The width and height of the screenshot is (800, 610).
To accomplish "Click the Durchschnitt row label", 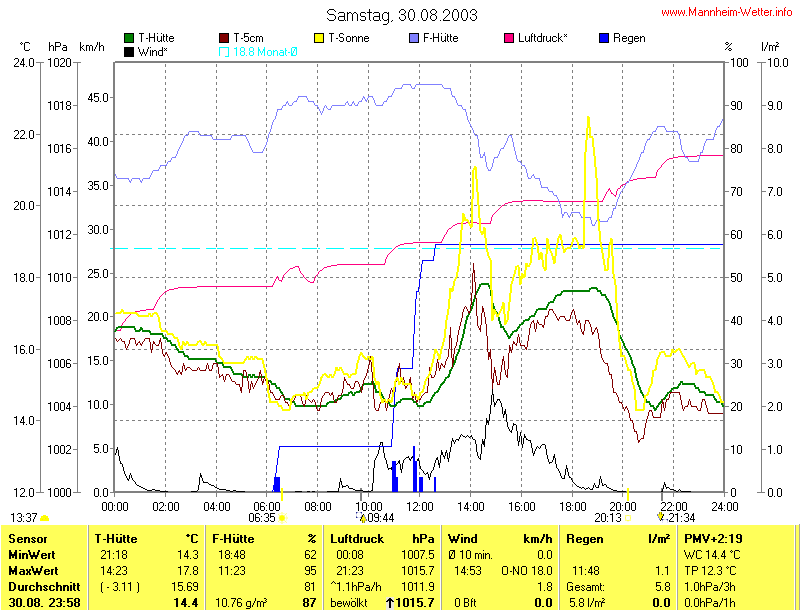I will point(42,585).
